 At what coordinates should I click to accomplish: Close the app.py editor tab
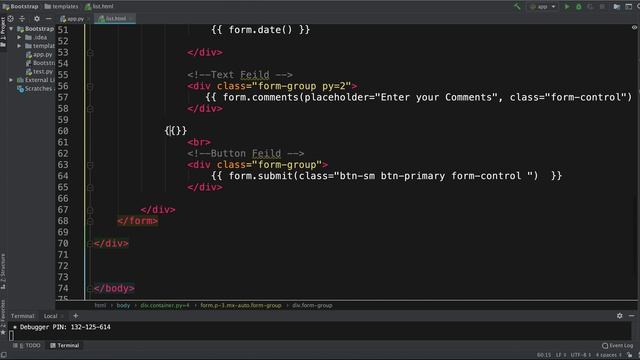pos(88,19)
